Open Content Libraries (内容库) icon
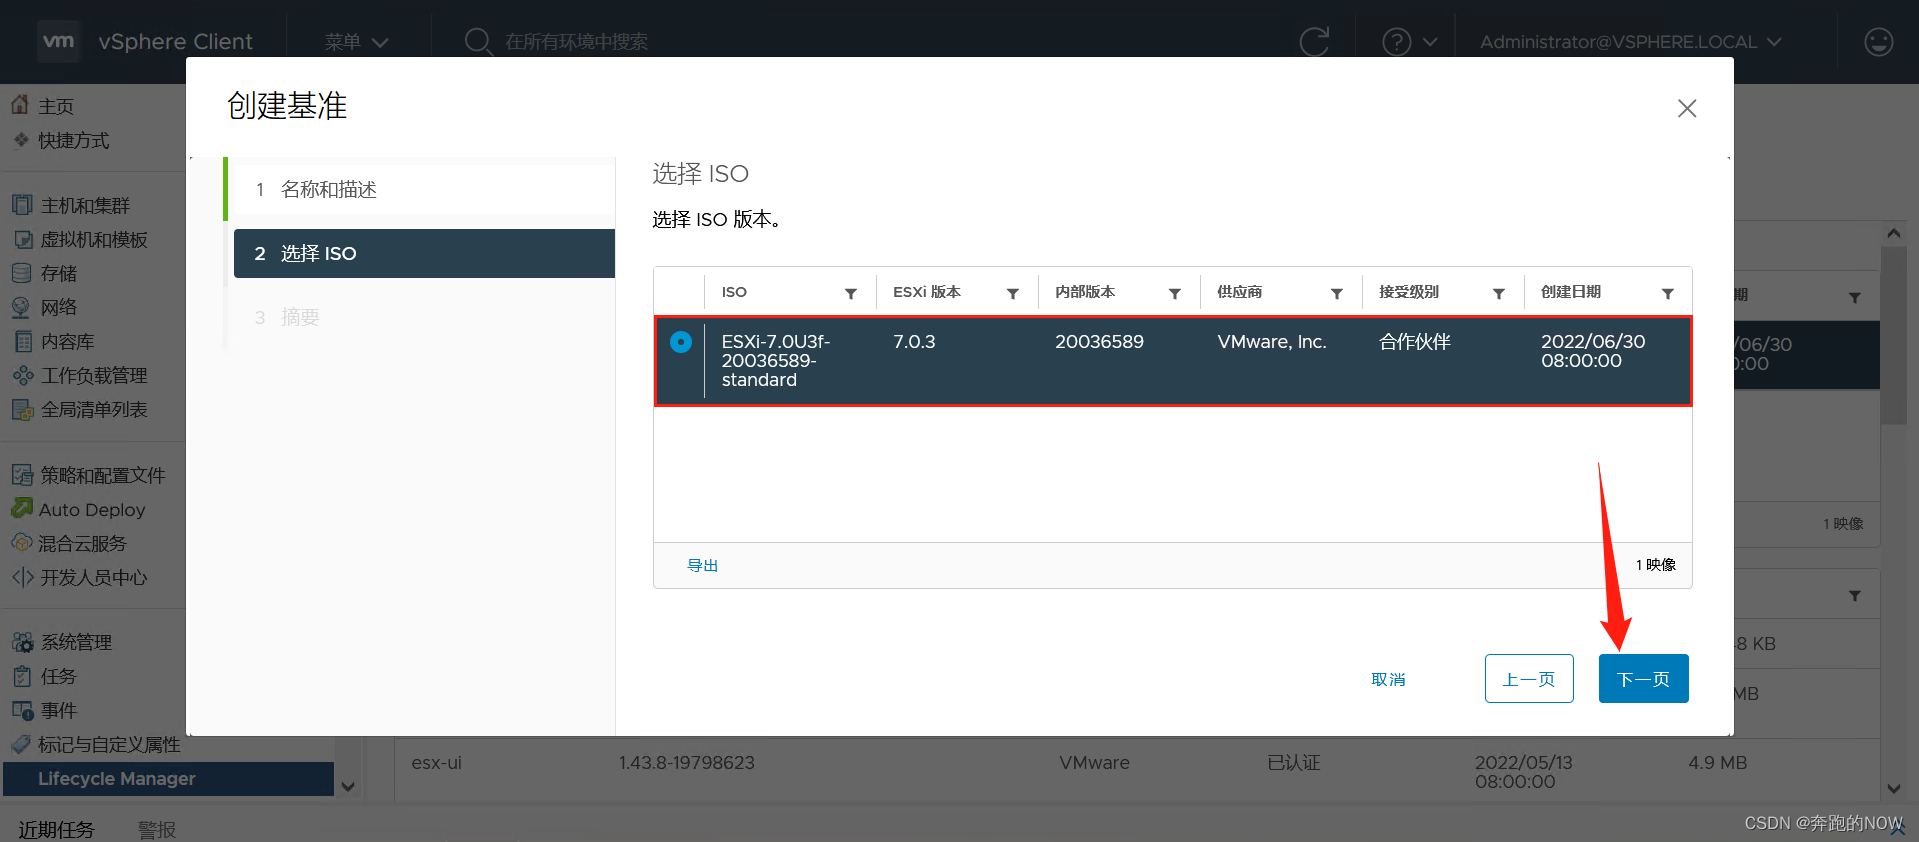 22,341
